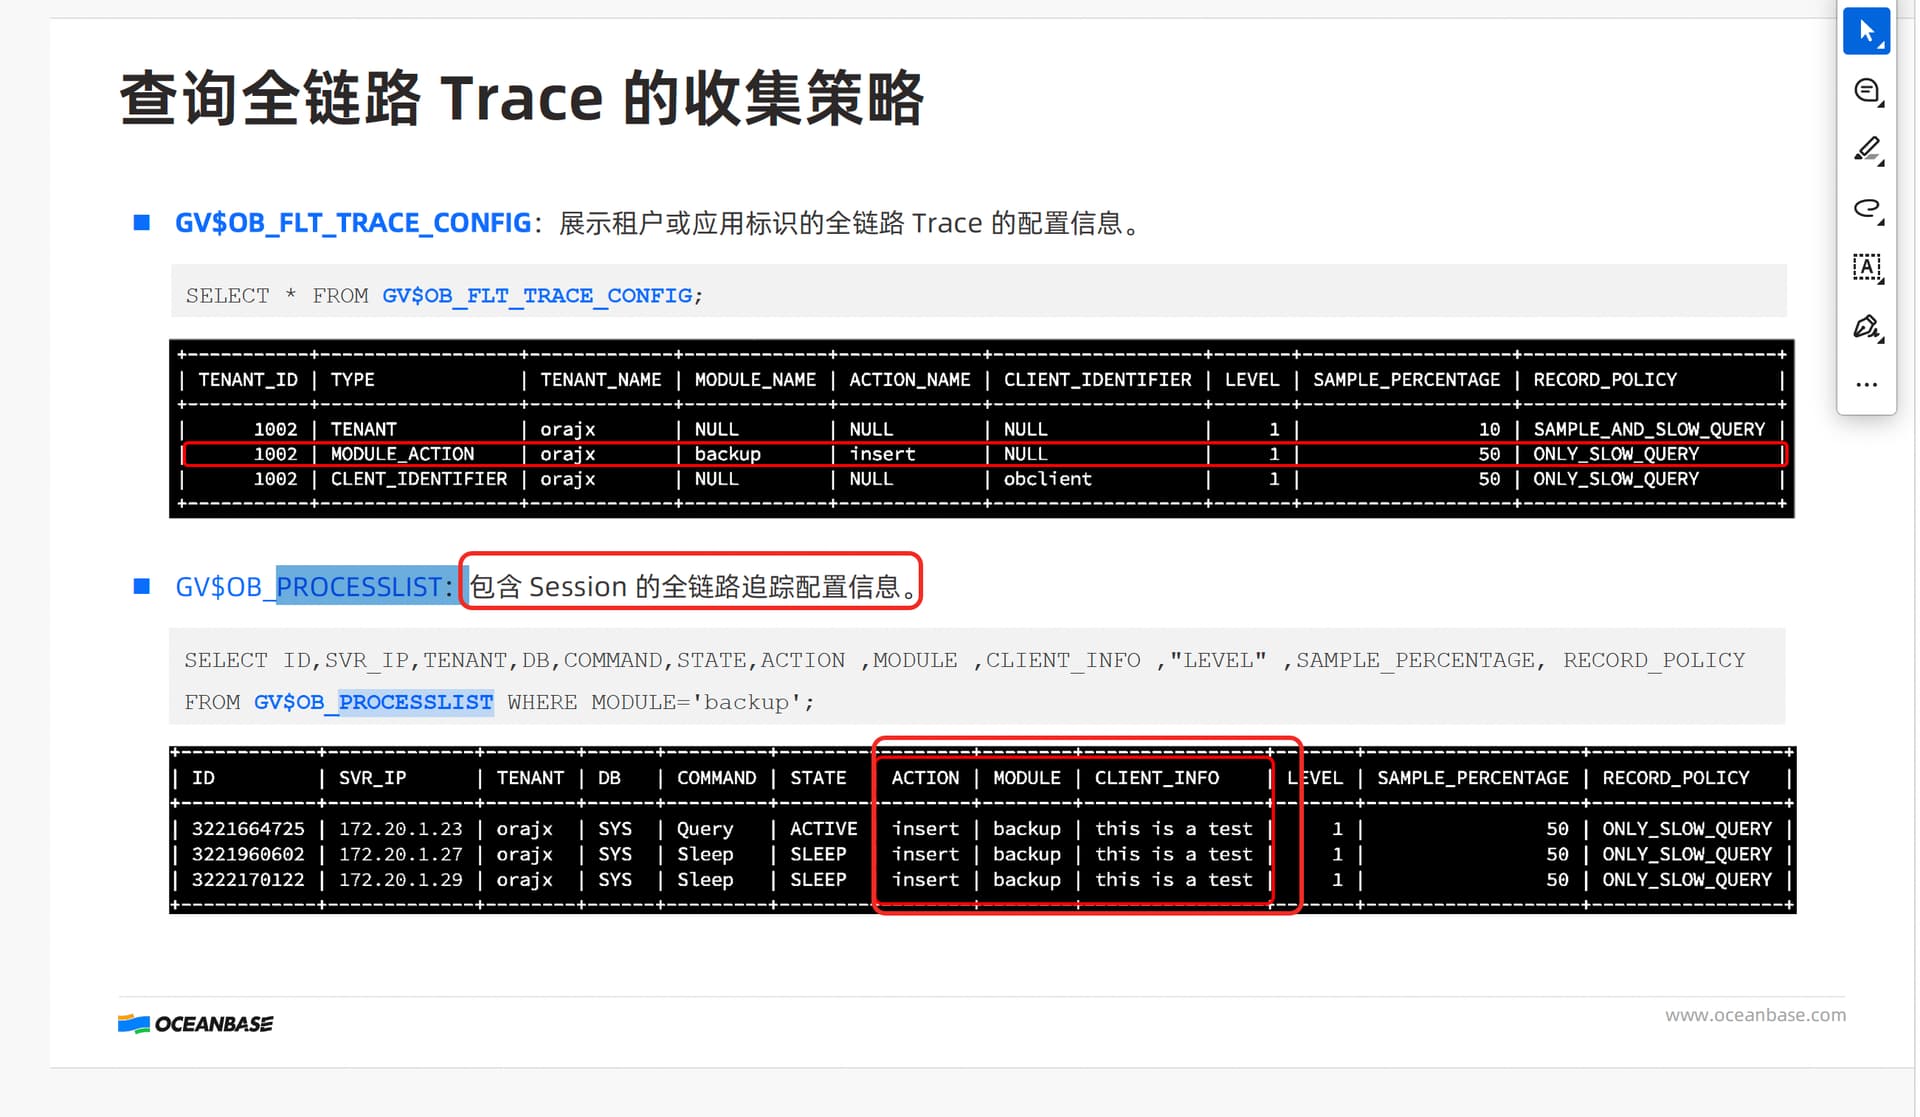Screen dimensions: 1920x1117
Task: Click the OceanBase logo in footer
Action: 195,1023
